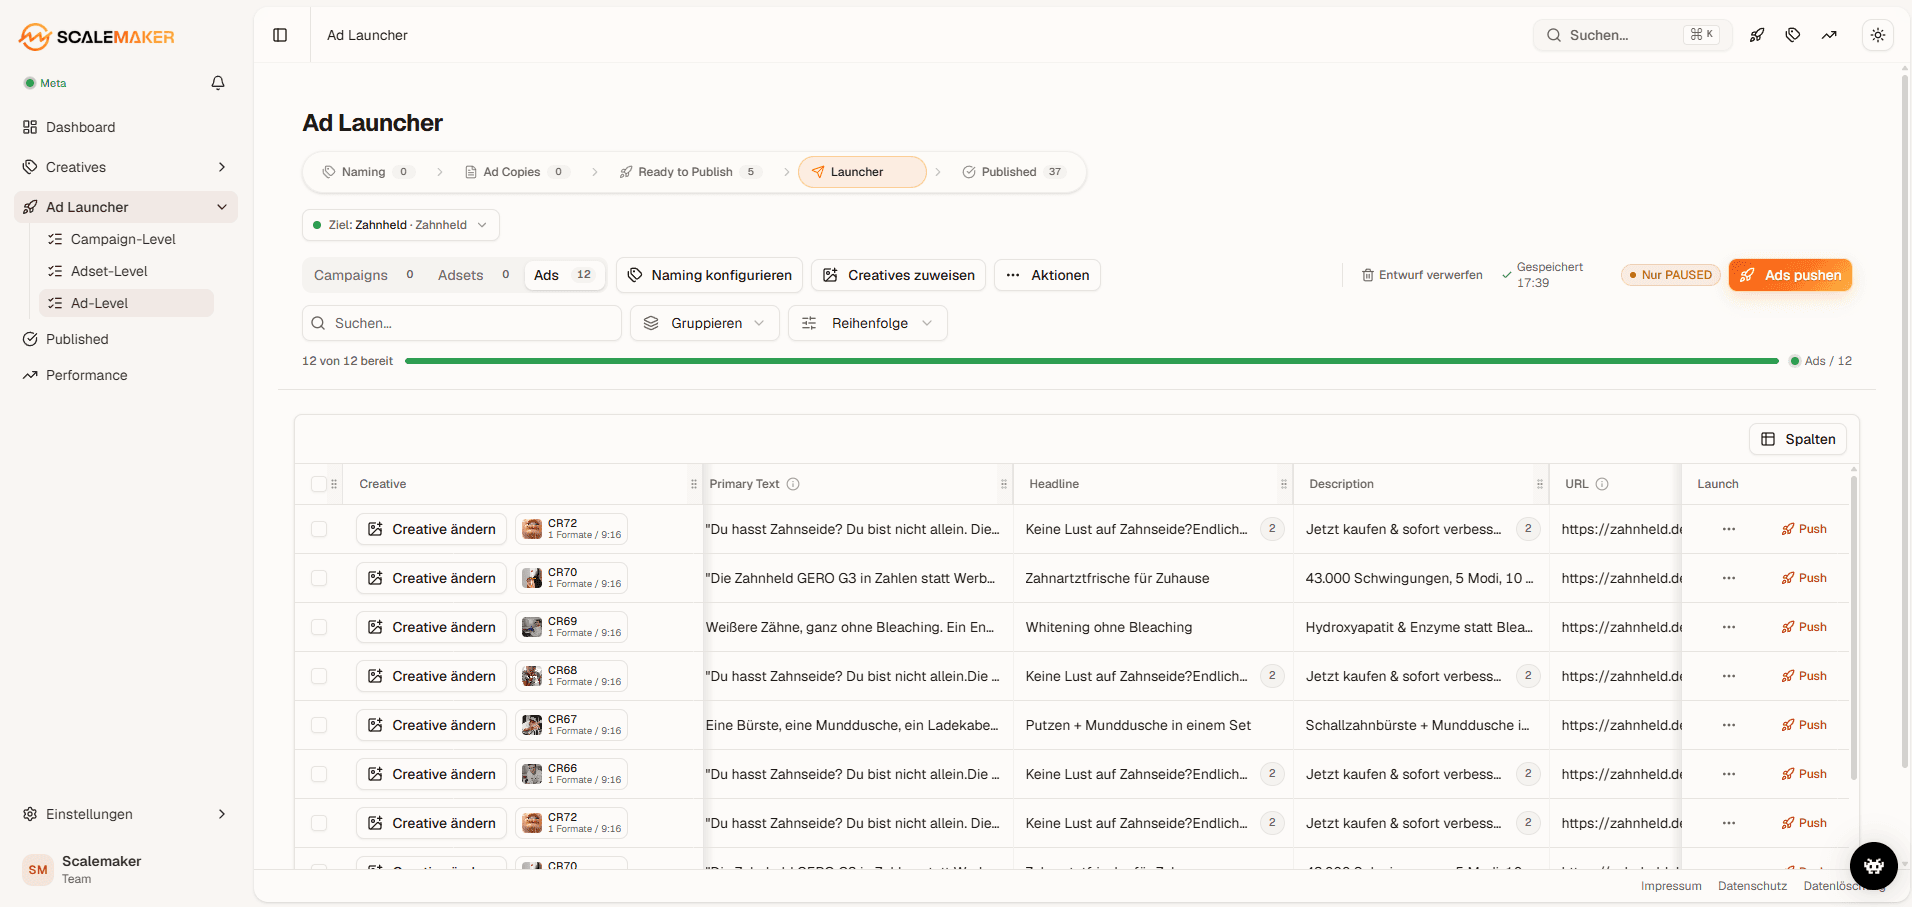Screen dimensions: 1912x907
Task: Switch to the Campaigns tab
Action: [x=365, y=275]
